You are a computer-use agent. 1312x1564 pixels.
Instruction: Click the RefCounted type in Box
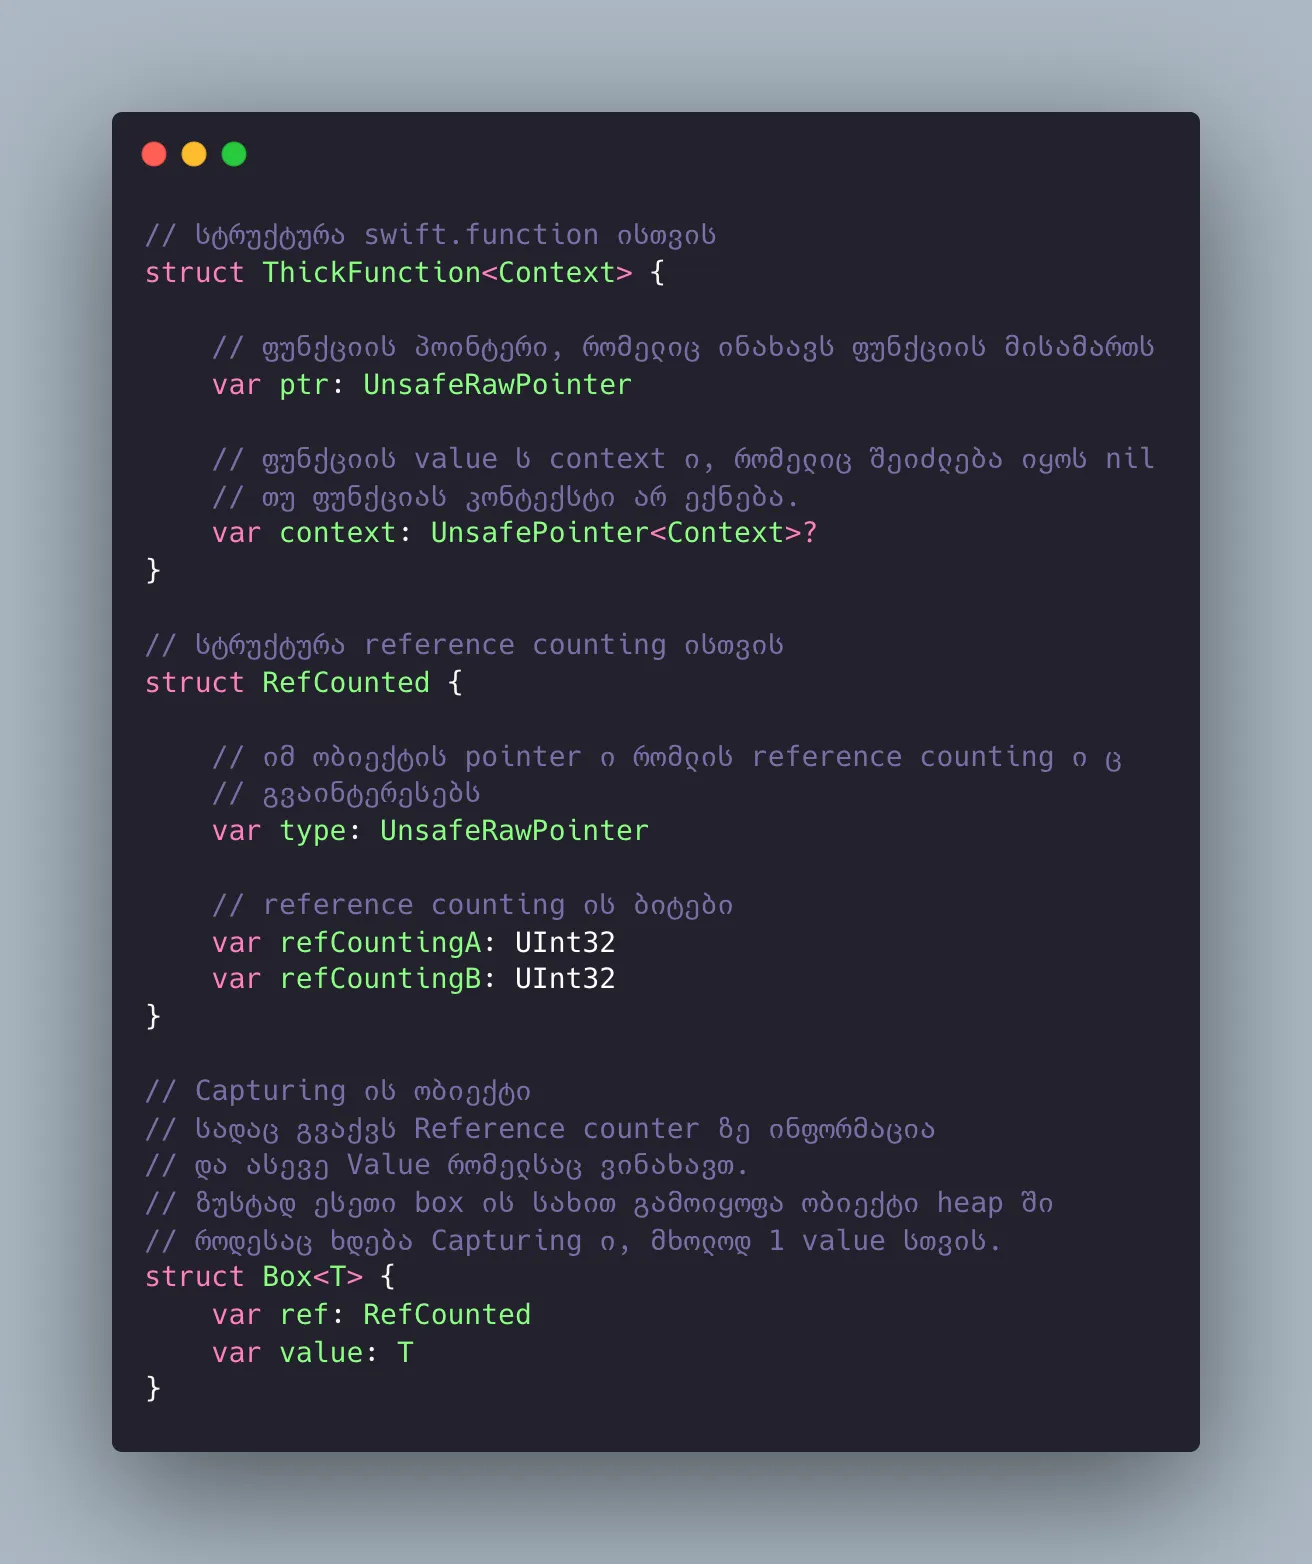pyautogui.click(x=447, y=1314)
